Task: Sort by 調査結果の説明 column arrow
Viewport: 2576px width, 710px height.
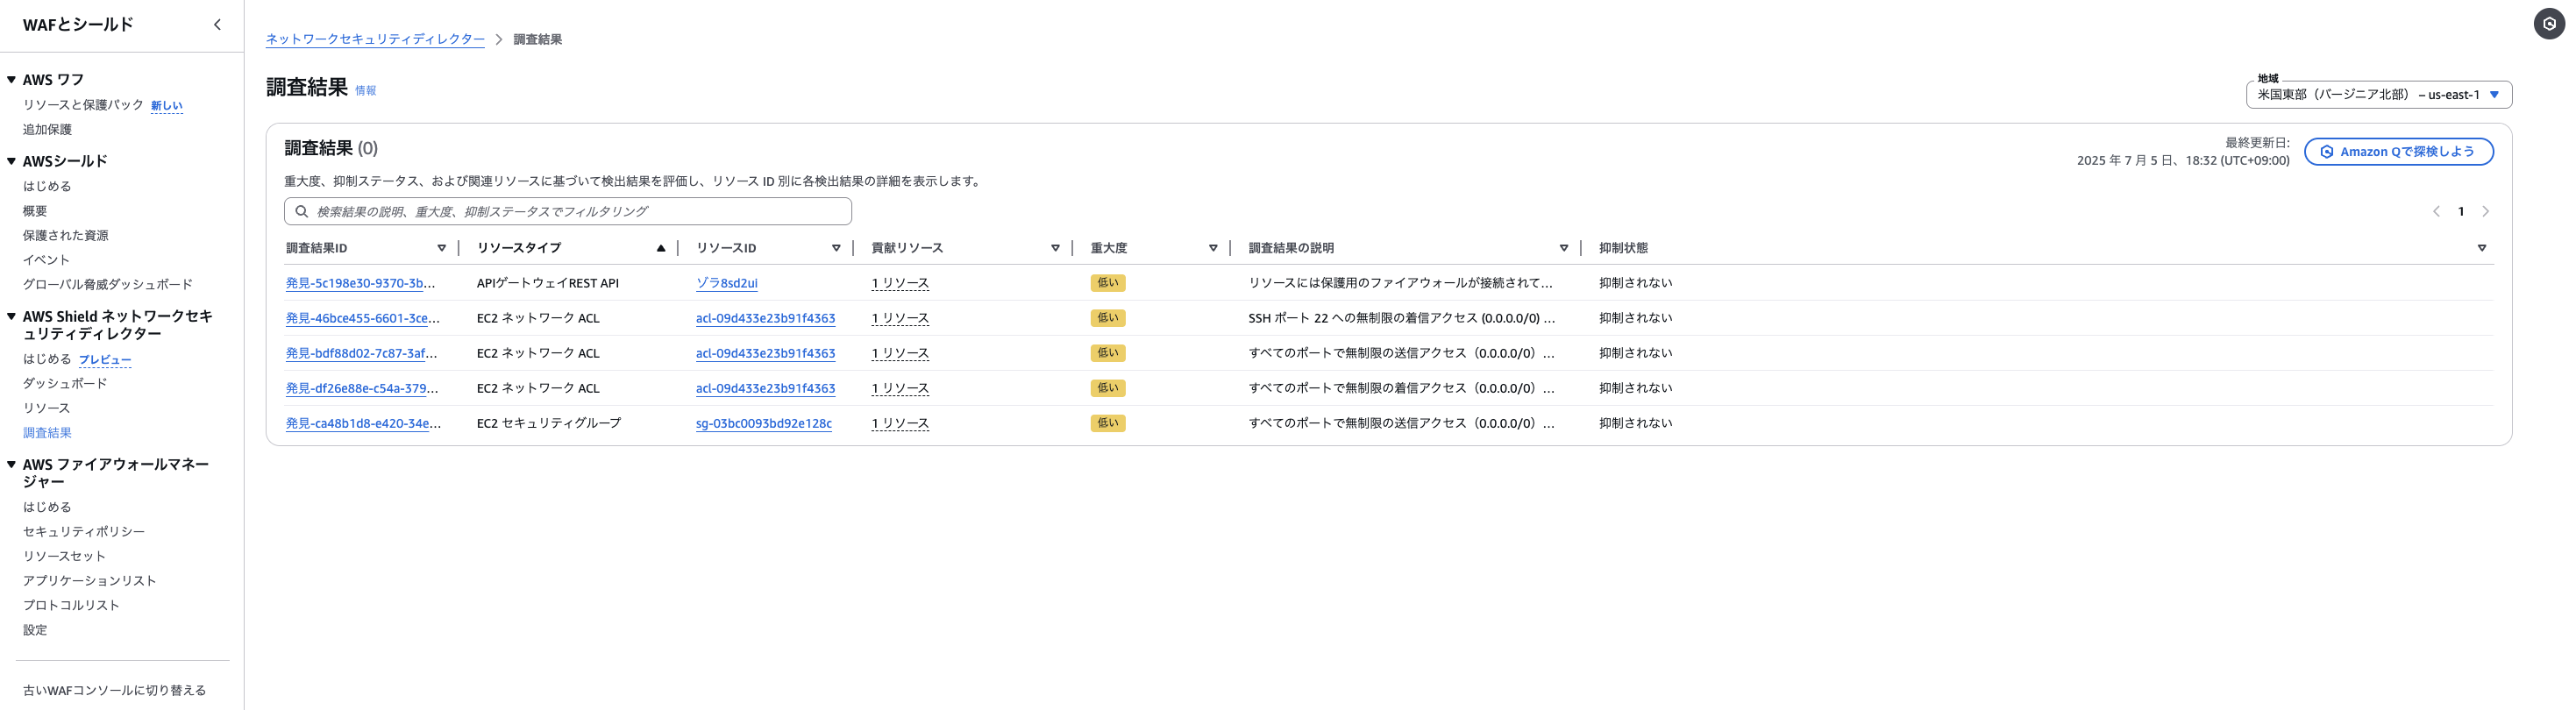Action: [x=1564, y=248]
